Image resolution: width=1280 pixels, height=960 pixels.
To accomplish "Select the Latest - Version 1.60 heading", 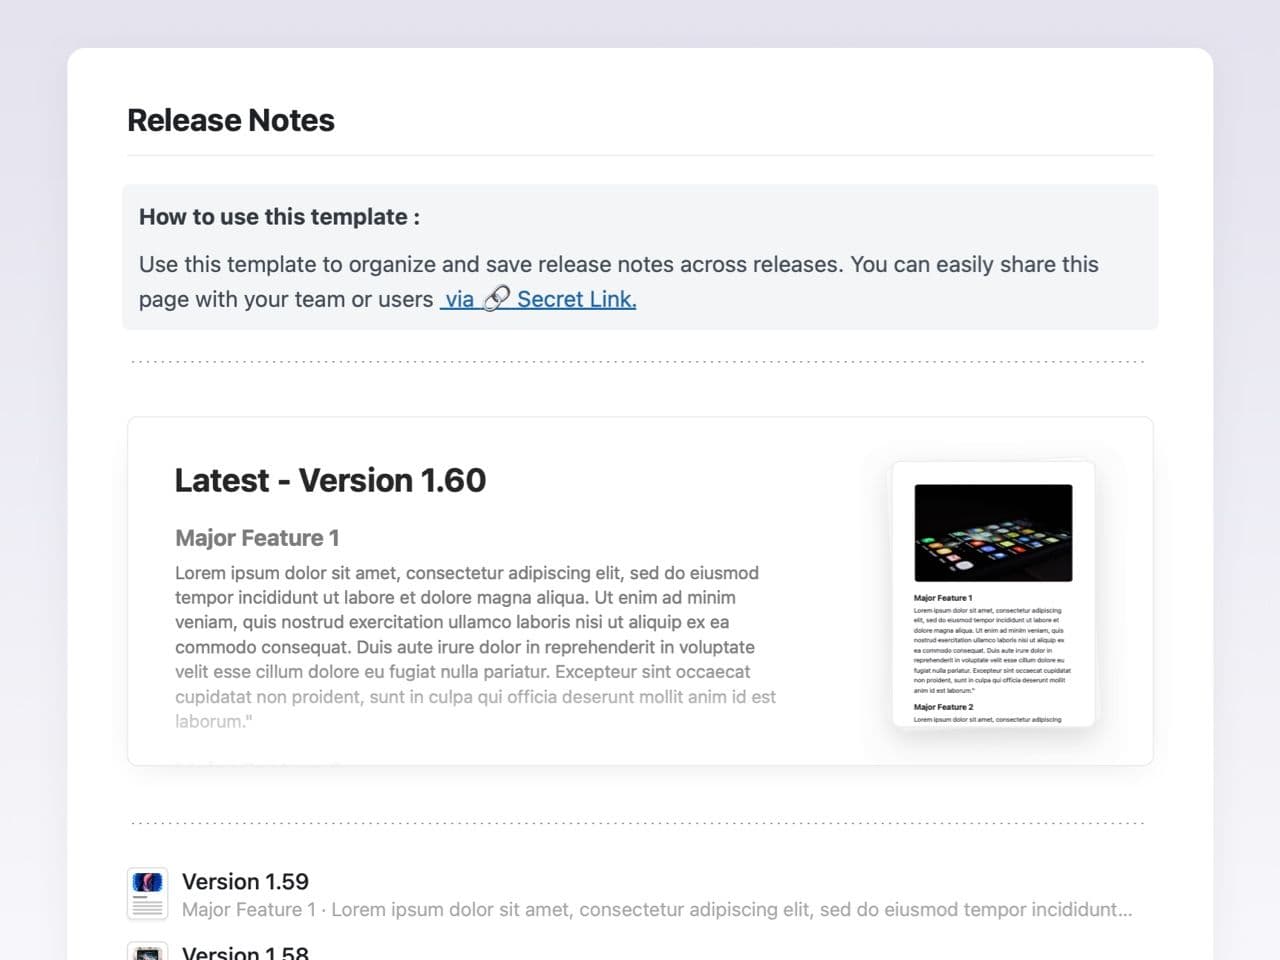I will (330, 480).
